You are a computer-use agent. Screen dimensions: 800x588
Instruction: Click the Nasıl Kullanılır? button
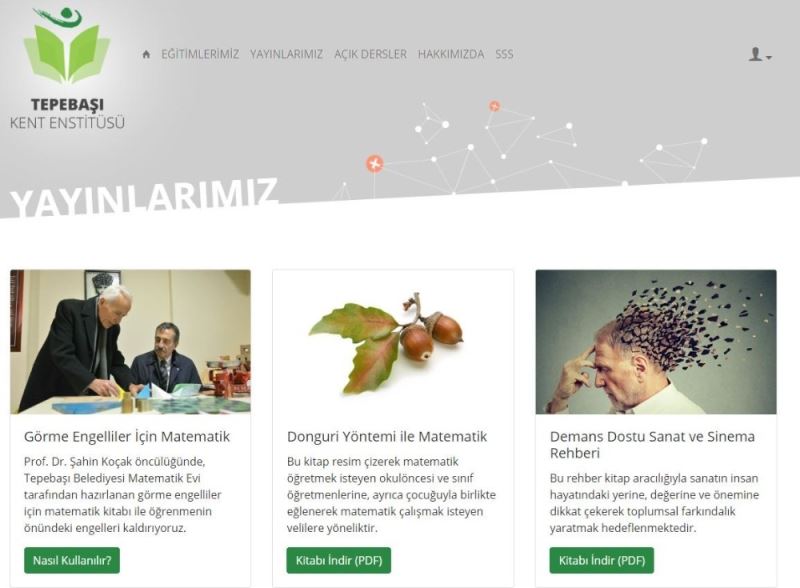tap(72, 560)
